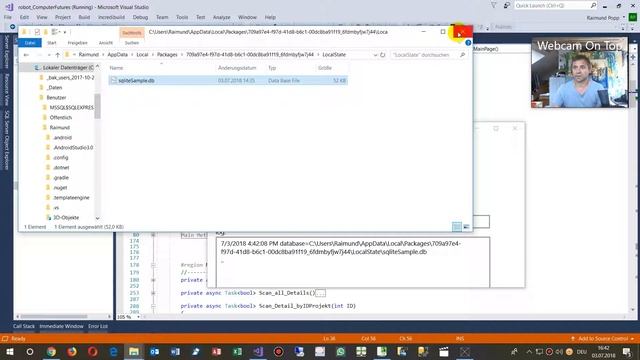Switch to File Explorer taskbar icon

pos(134,351)
